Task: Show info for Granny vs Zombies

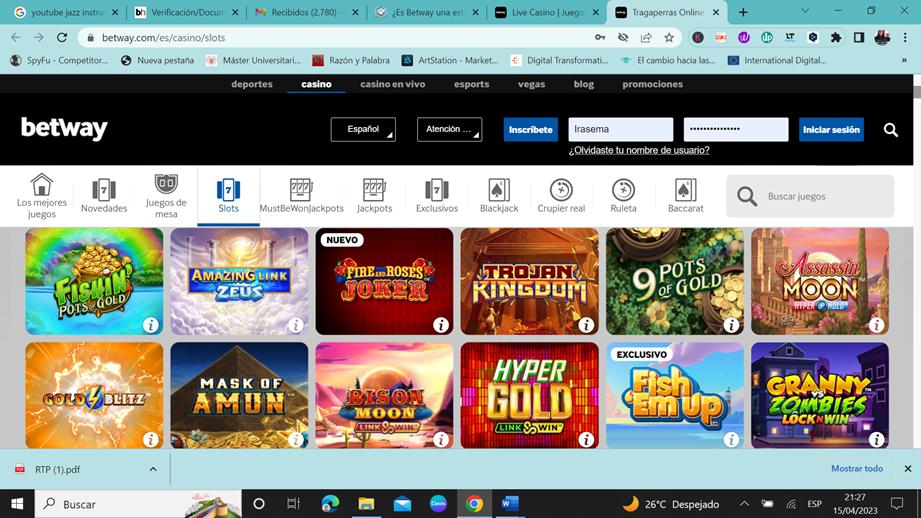Action: click(x=876, y=439)
